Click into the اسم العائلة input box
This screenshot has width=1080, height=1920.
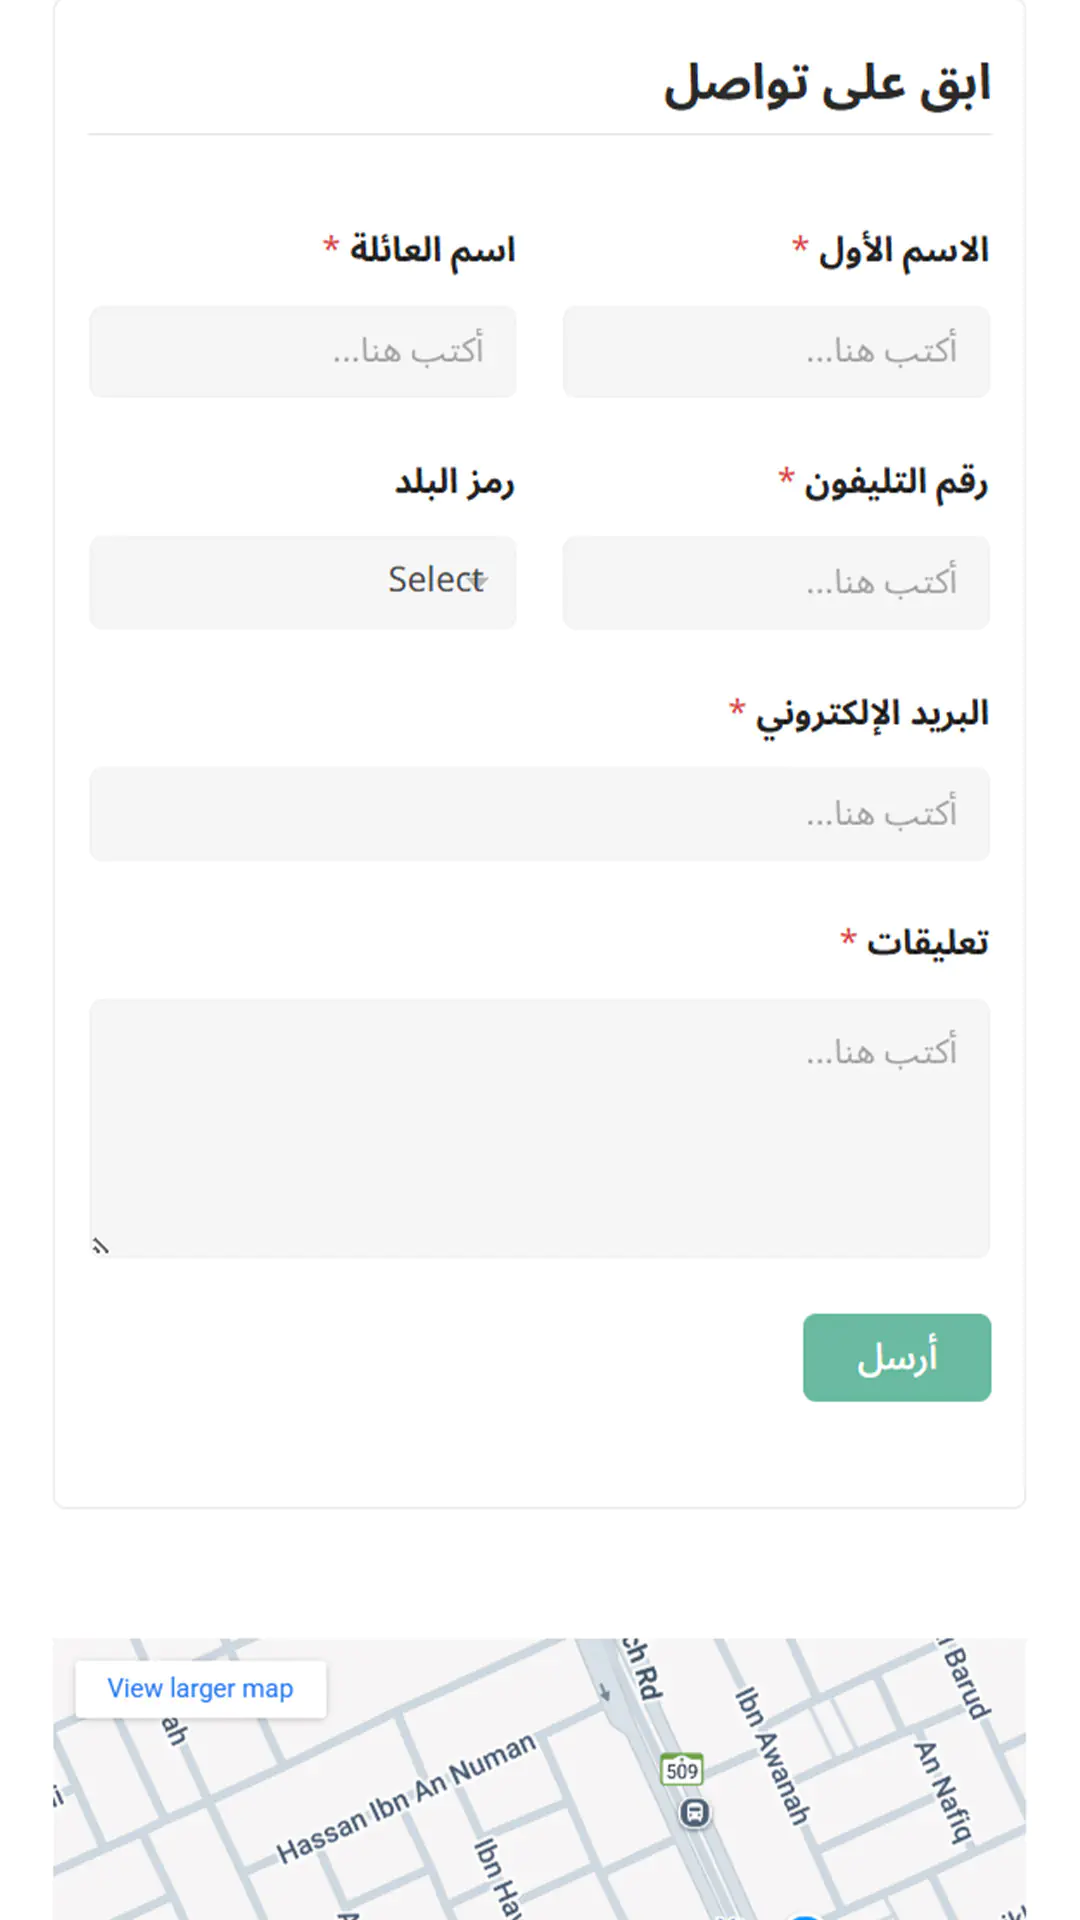pyautogui.click(x=303, y=351)
